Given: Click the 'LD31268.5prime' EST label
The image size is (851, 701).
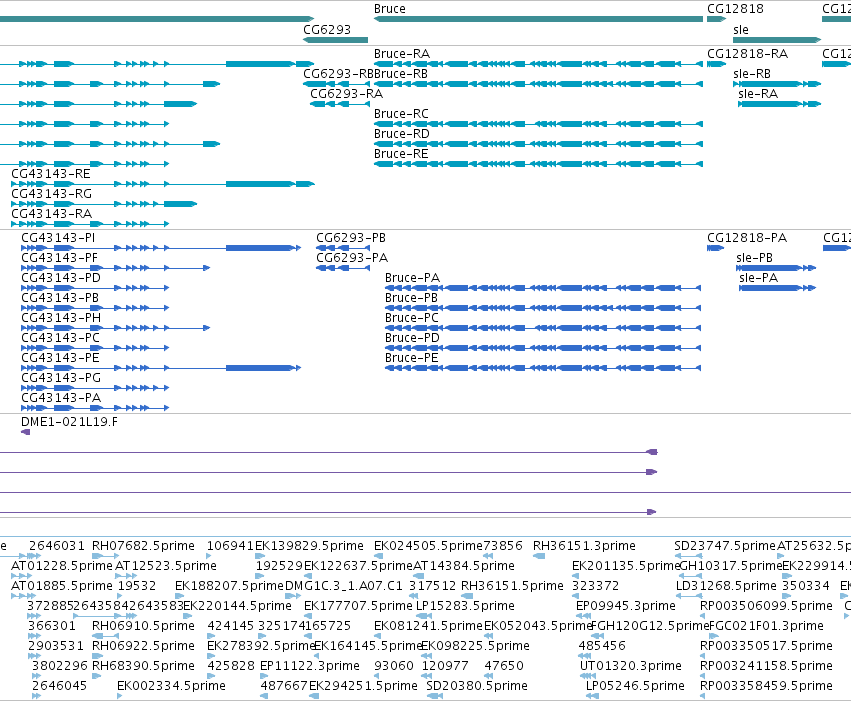Looking at the screenshot, I should point(726,585).
